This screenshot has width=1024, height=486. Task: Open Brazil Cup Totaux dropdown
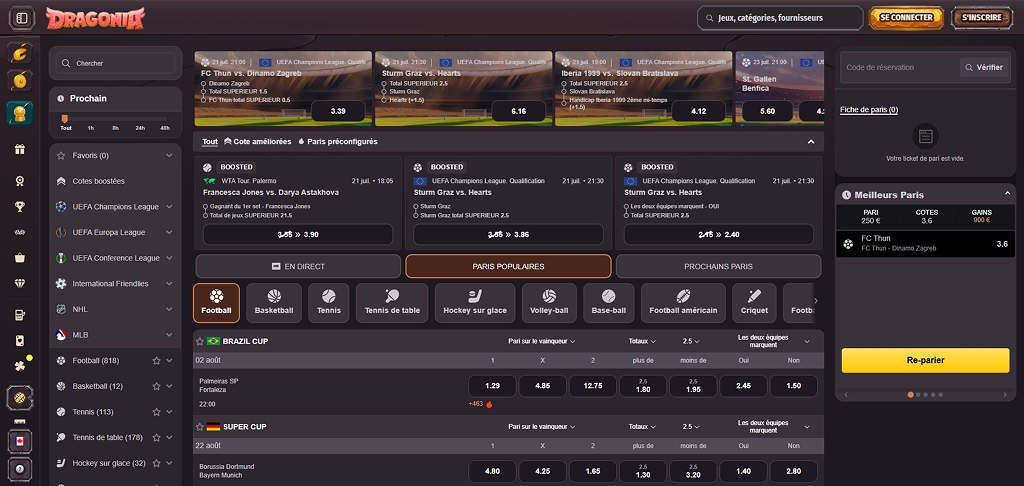click(x=643, y=341)
